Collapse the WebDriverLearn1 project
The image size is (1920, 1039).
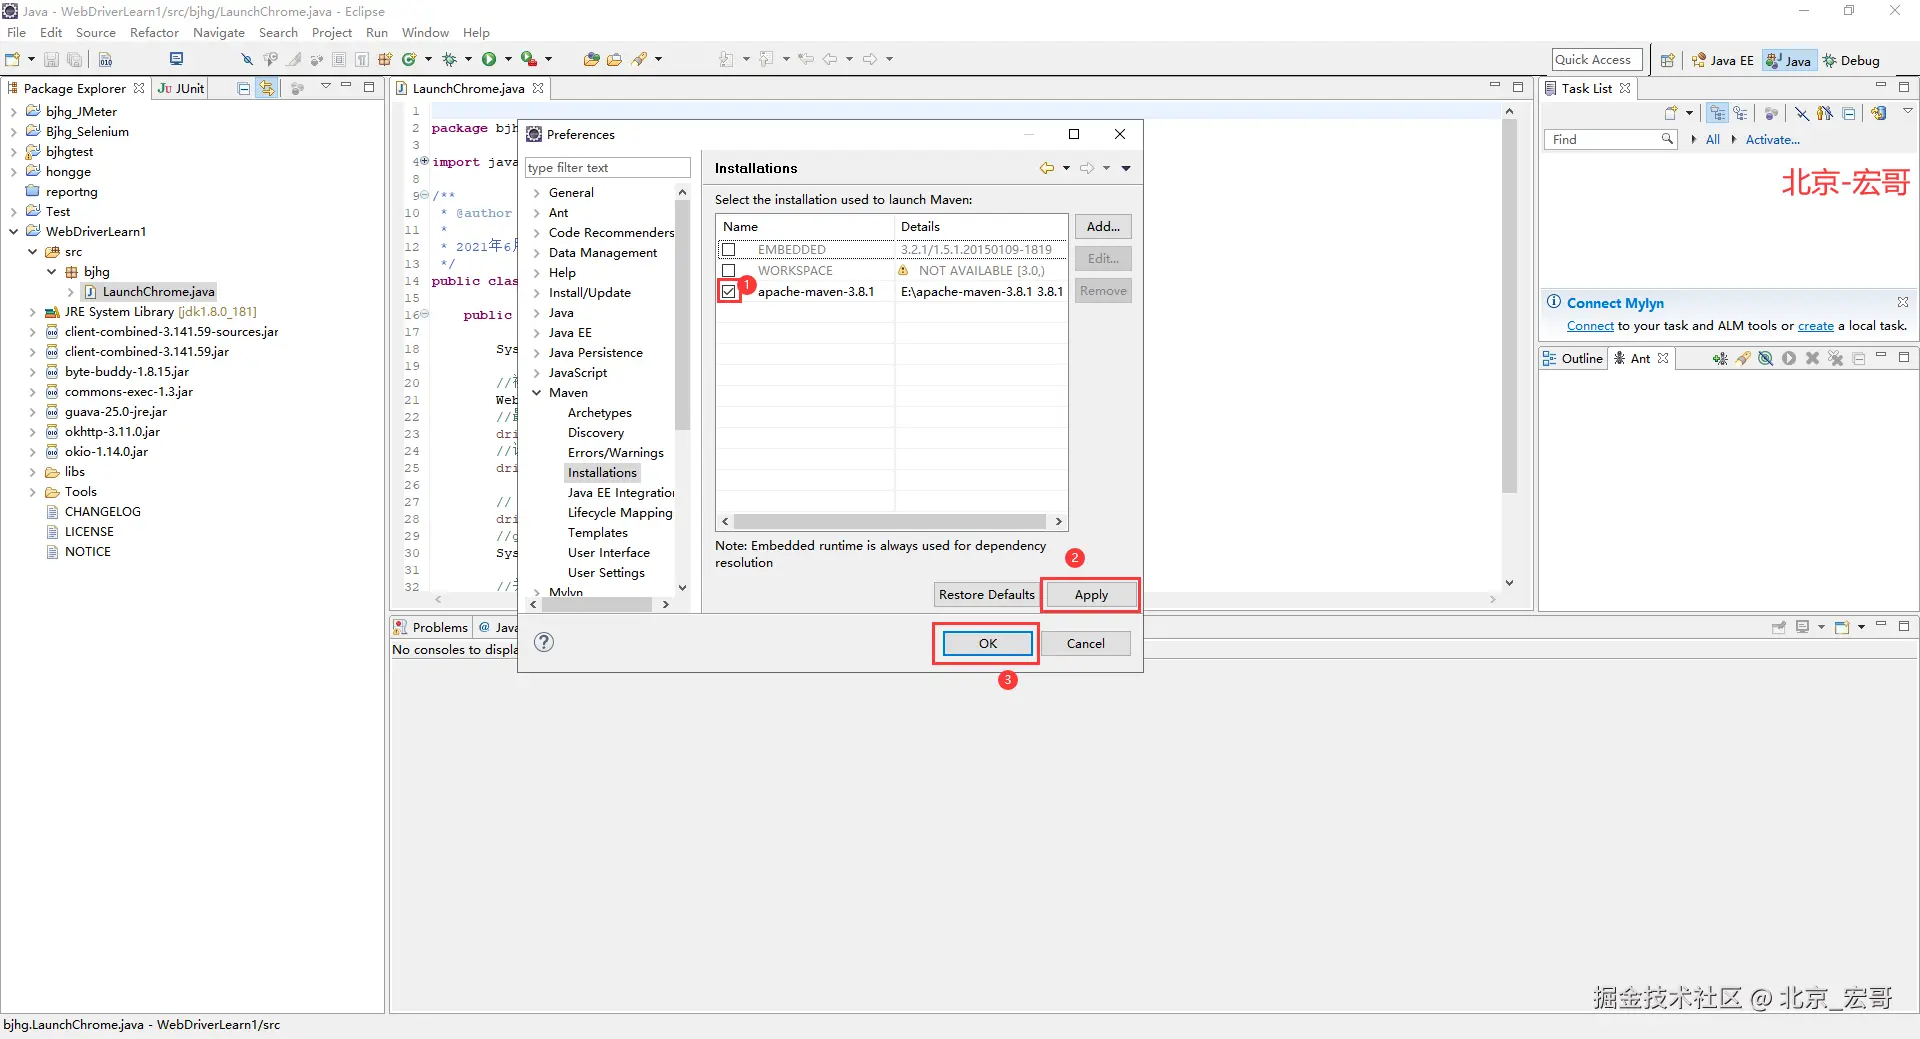[14, 232]
